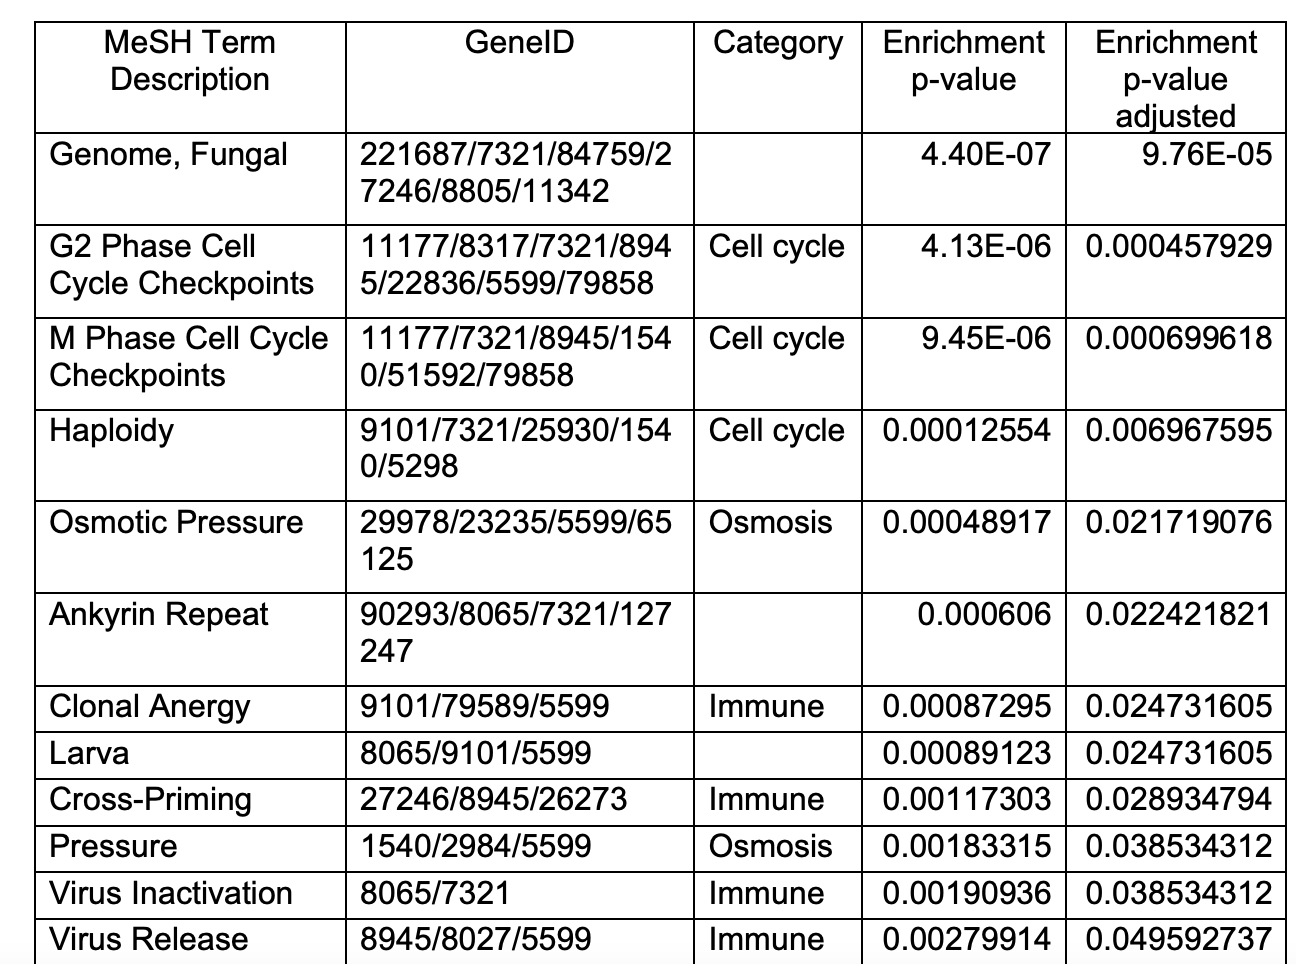Click the gene IDs '8945/8027/5599'
The height and width of the screenshot is (964, 1296).
476,939
